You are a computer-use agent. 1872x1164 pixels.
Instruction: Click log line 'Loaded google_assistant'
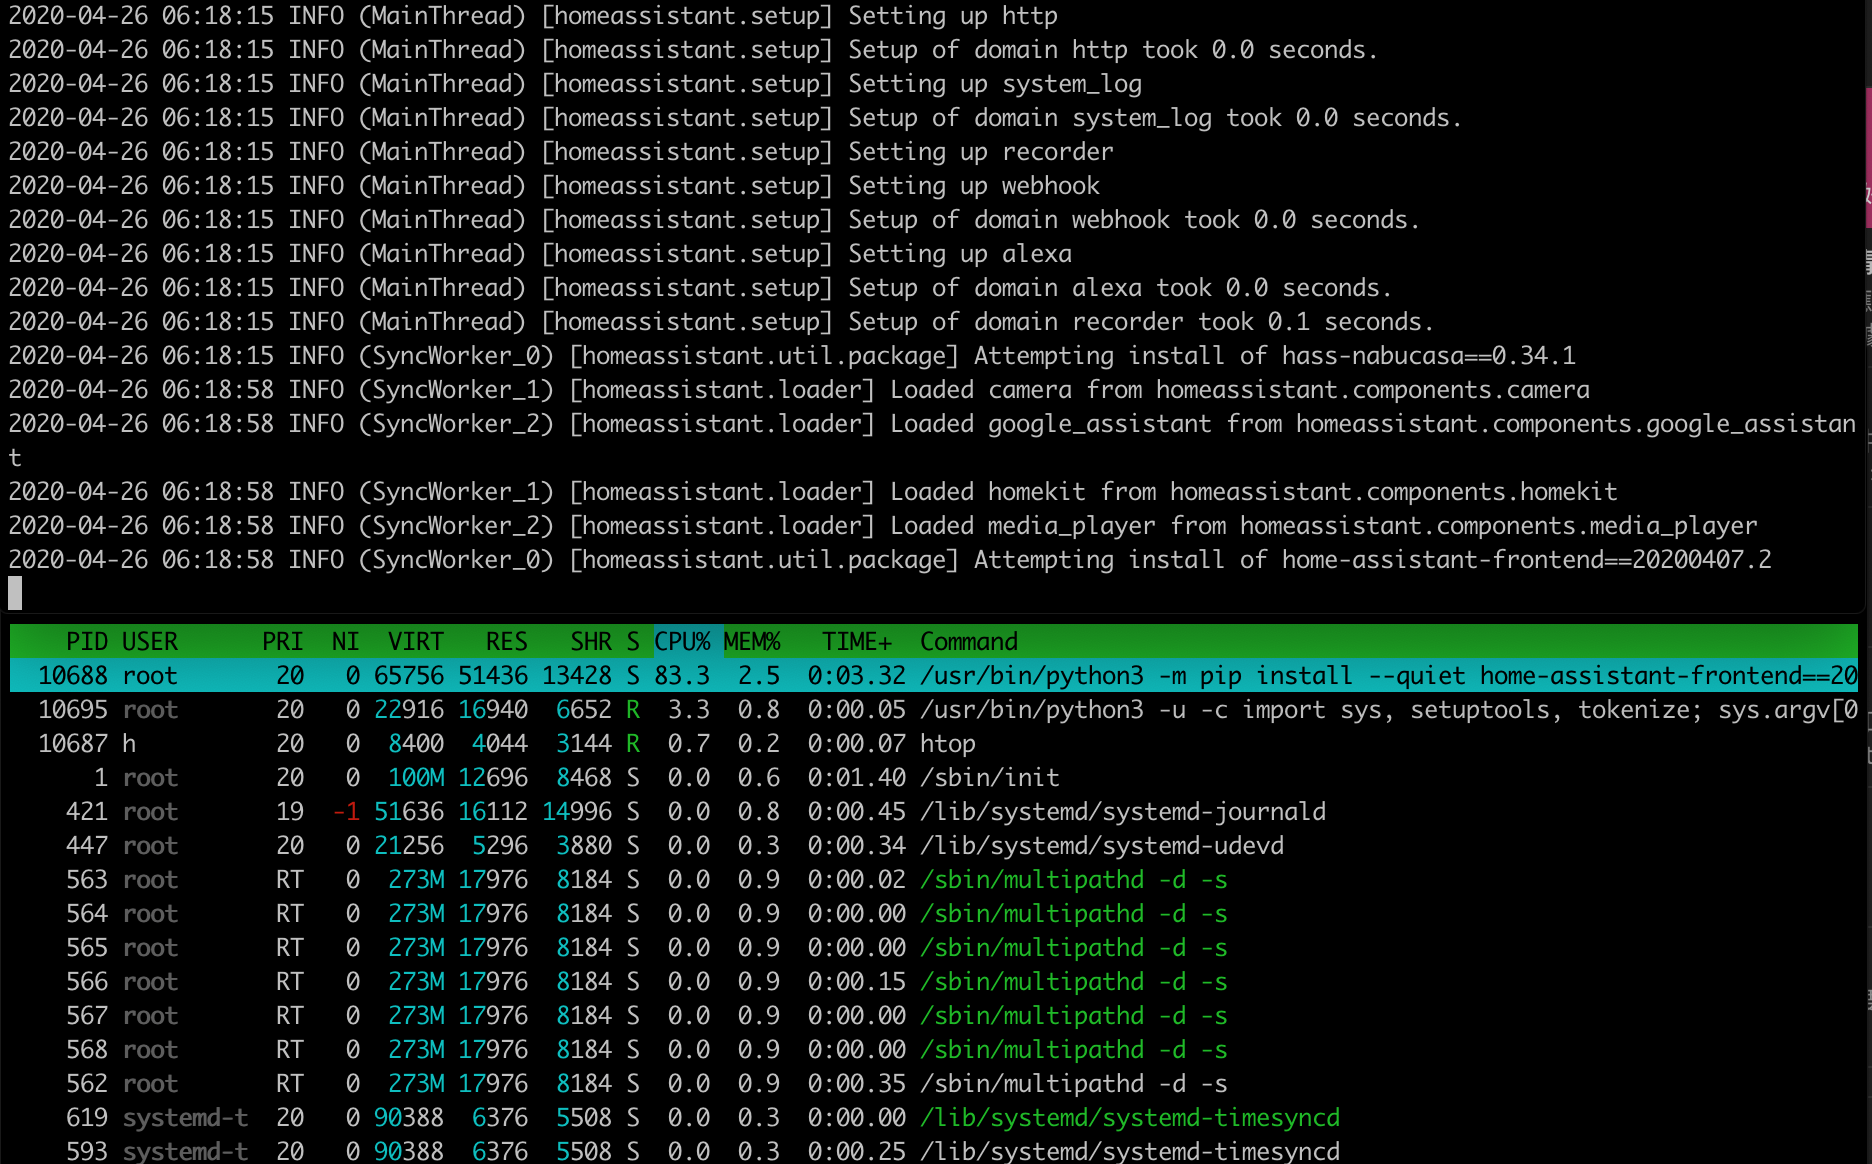(x=932, y=440)
